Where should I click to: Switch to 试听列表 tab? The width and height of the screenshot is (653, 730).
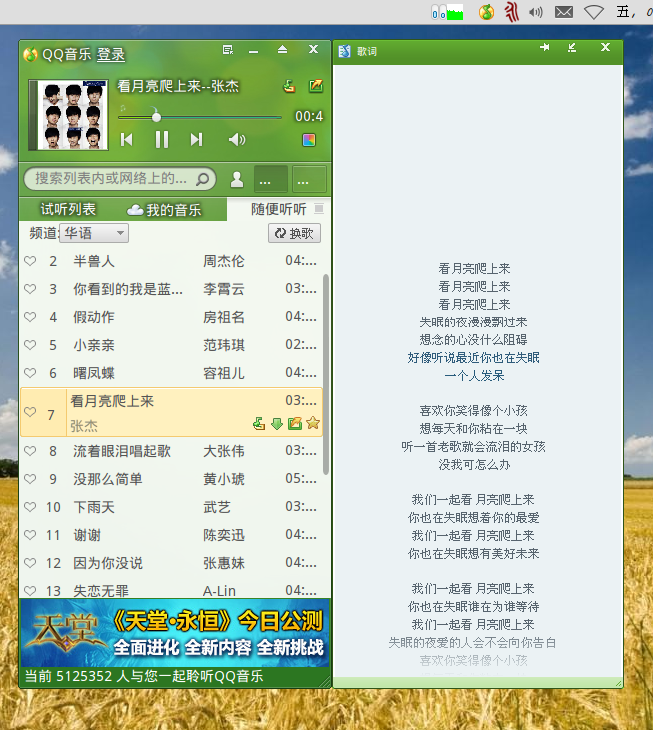[x=68, y=209]
